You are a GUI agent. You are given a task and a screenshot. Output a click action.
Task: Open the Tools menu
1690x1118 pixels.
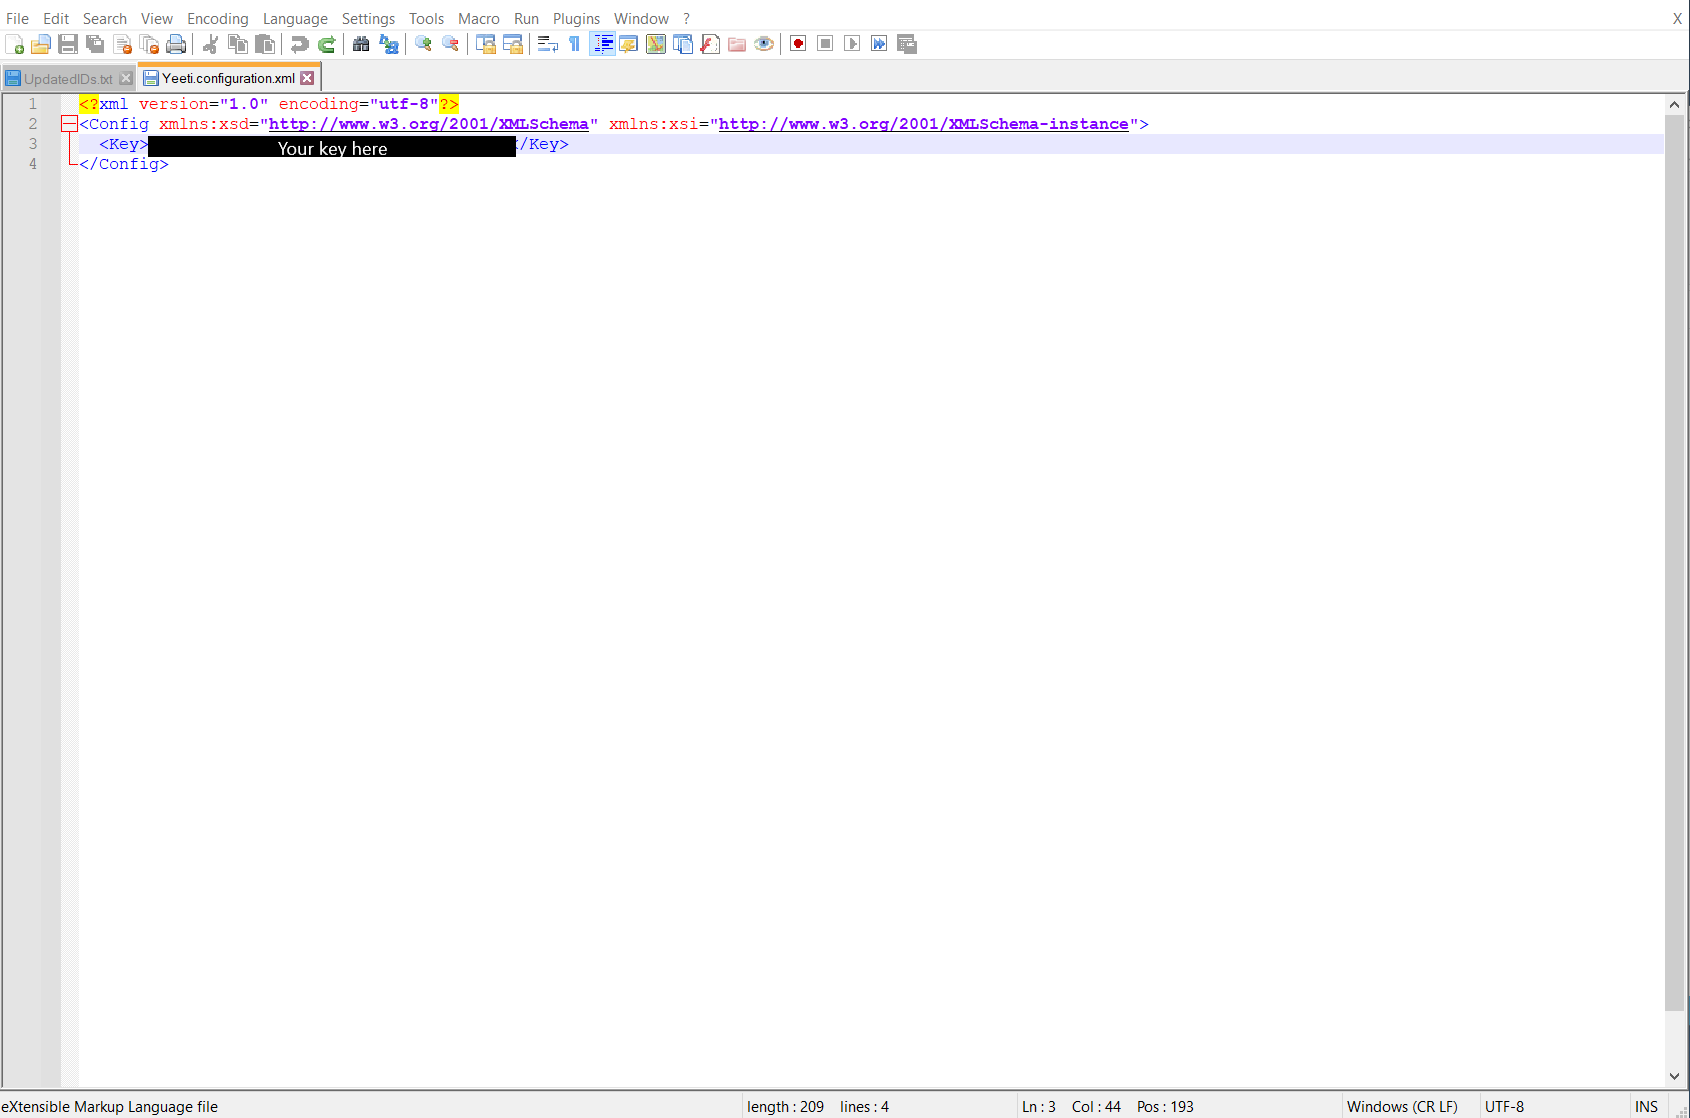tap(426, 18)
